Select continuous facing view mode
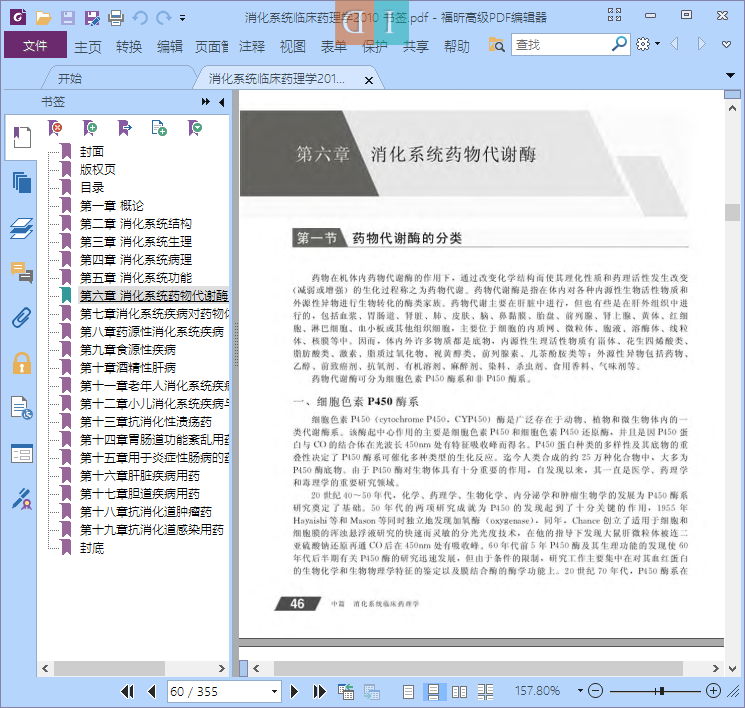 pos(485,692)
